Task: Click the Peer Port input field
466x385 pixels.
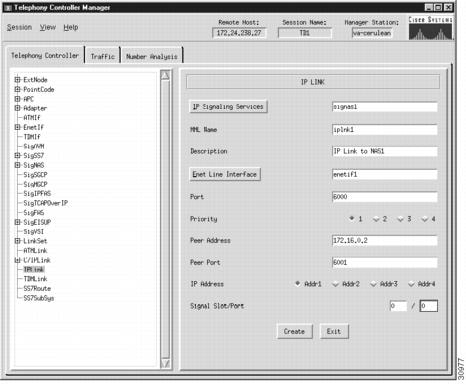Action: pos(385,262)
